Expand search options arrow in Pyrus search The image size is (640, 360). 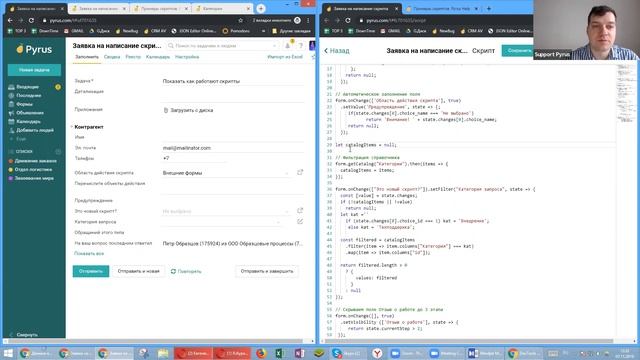274,46
